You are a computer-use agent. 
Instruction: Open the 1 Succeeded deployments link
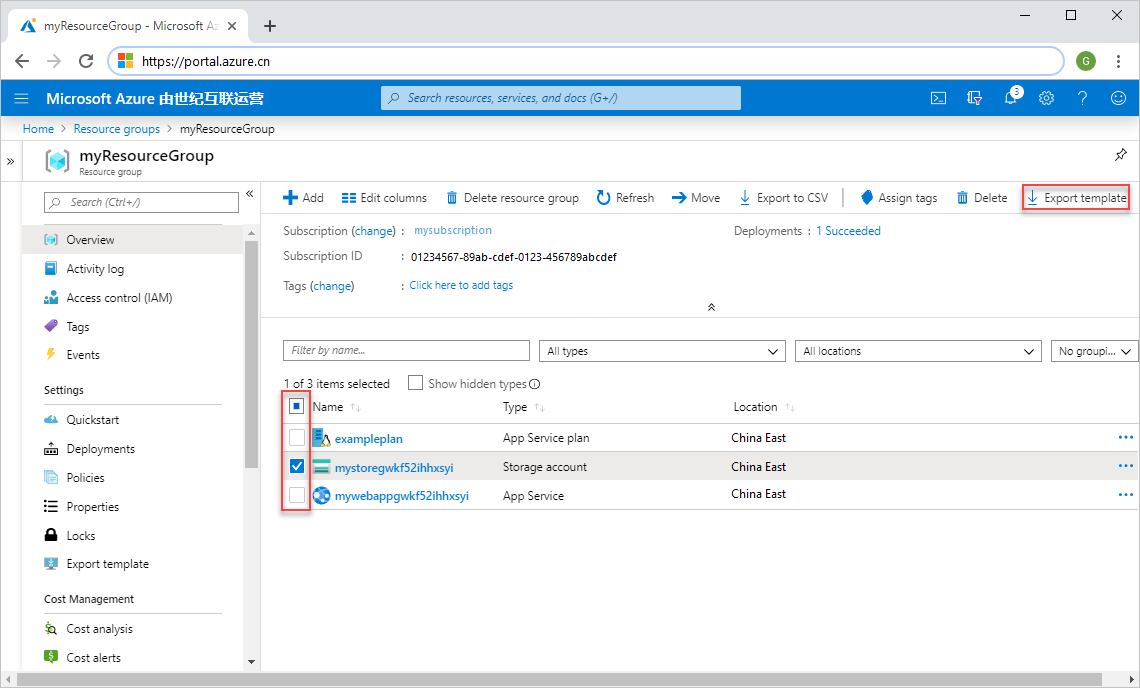point(848,231)
